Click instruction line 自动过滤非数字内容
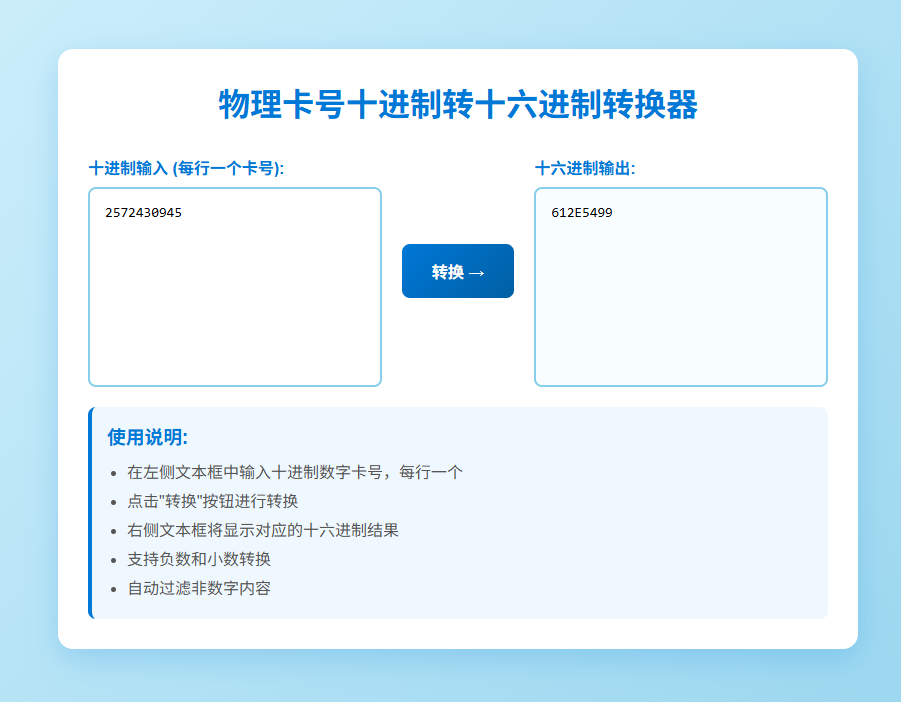 point(199,588)
